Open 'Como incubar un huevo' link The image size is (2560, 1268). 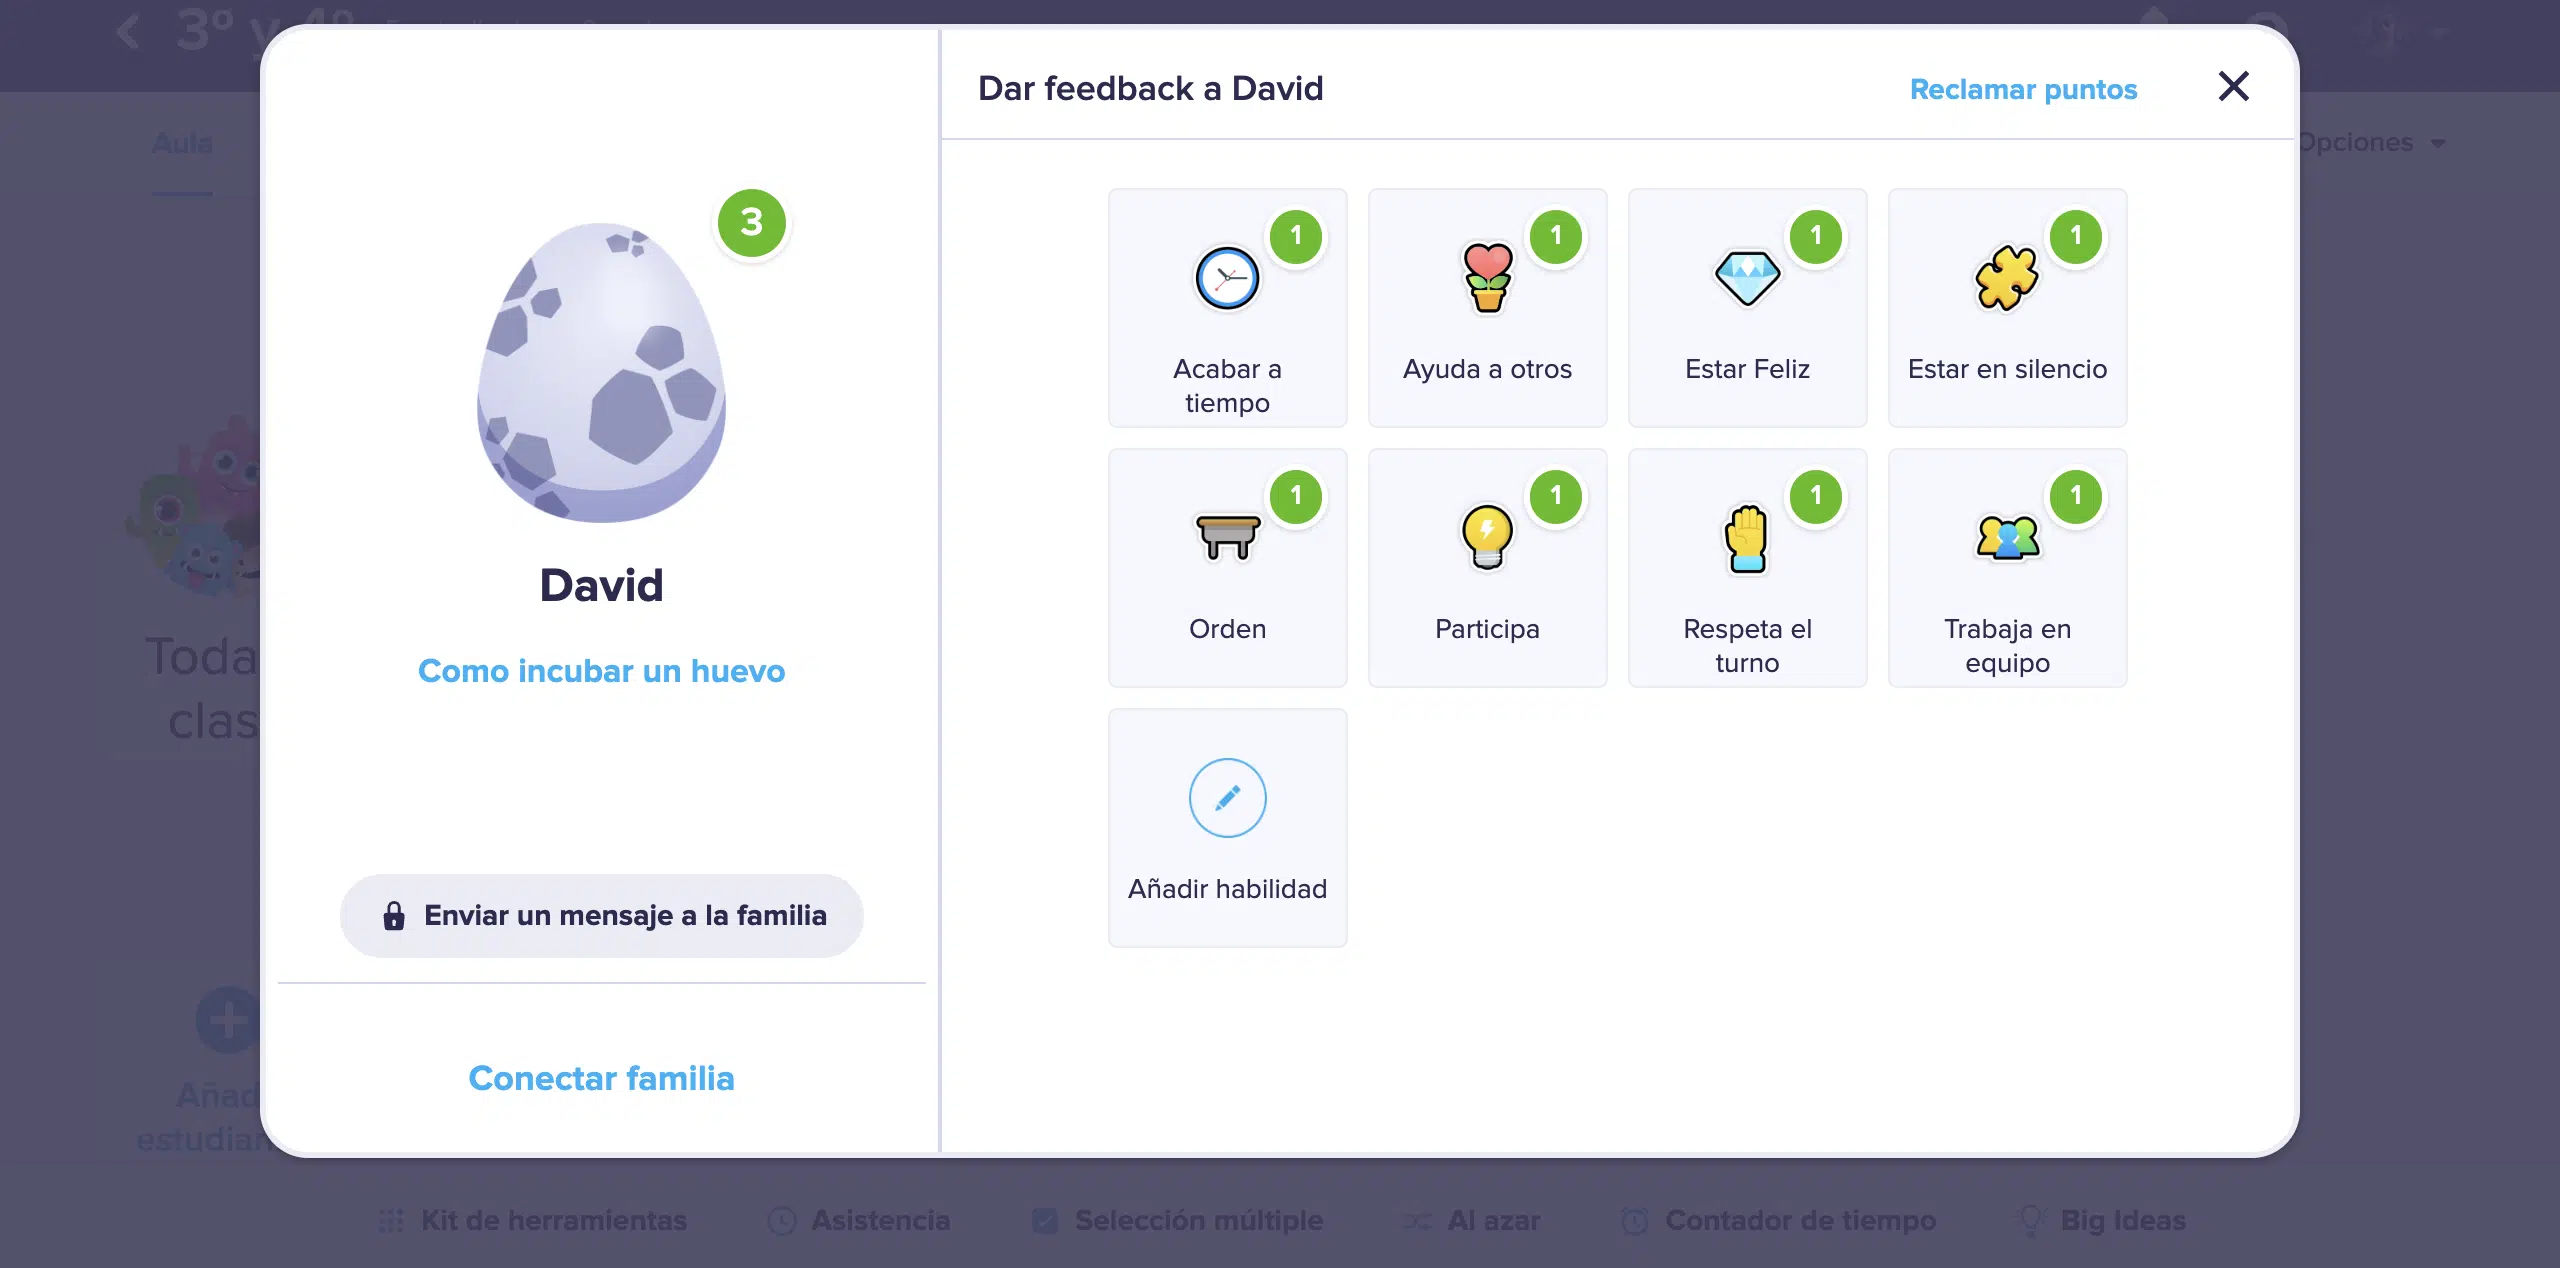click(x=601, y=671)
